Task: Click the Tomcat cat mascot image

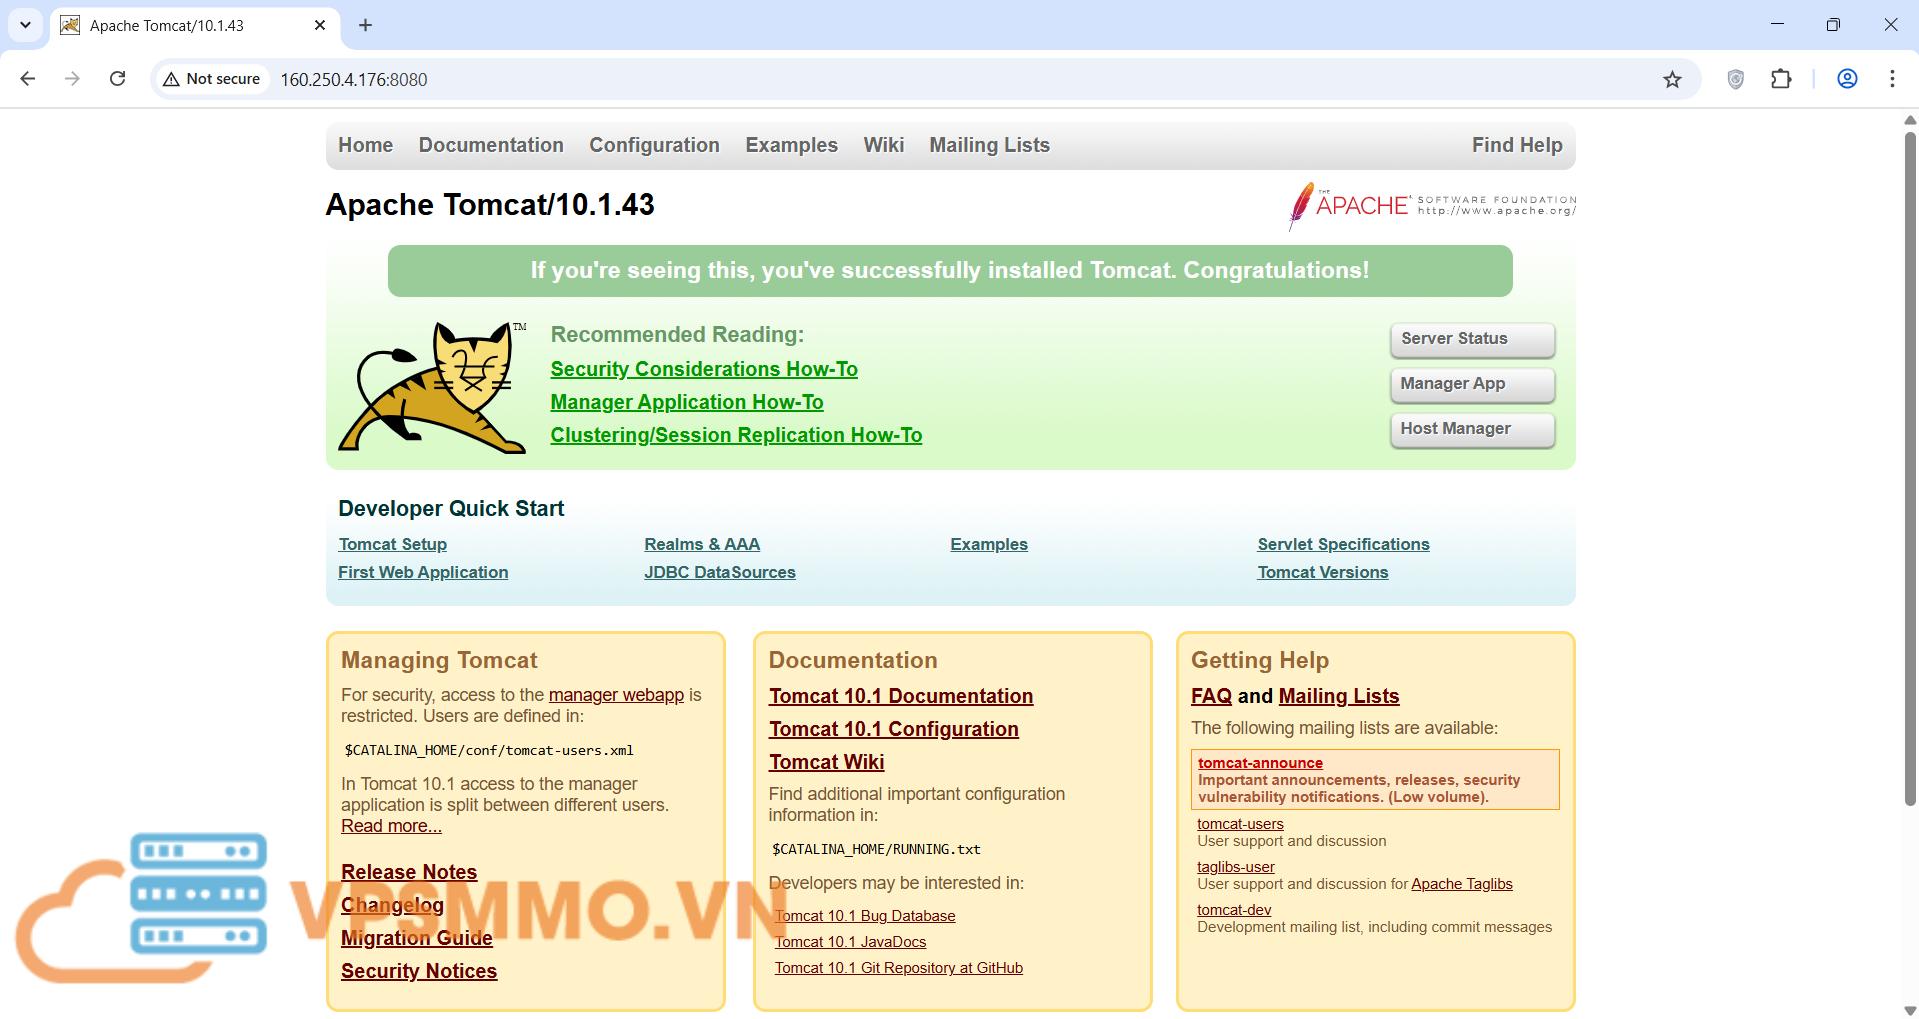Action: pos(432,387)
